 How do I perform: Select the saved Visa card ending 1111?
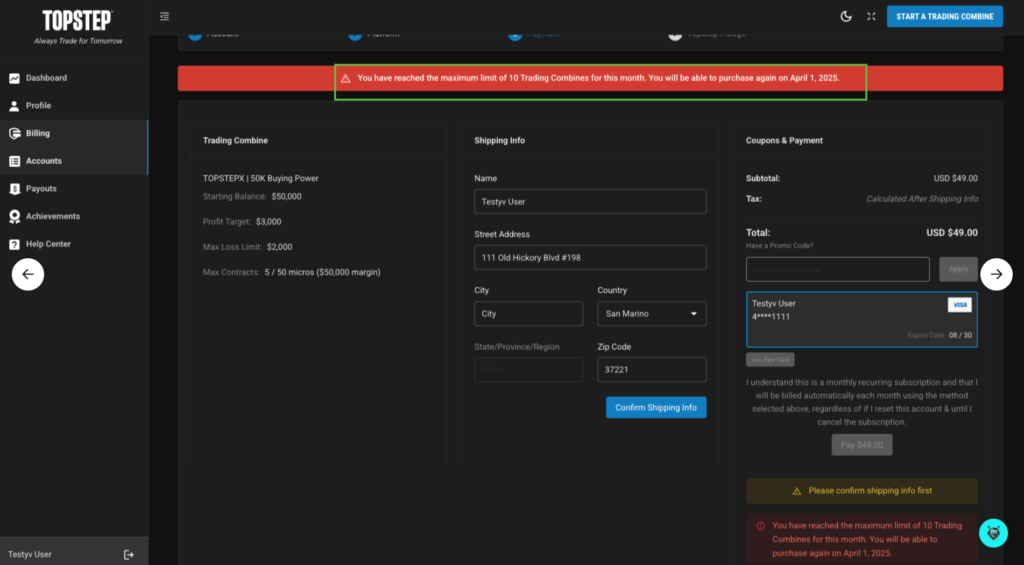[861, 319]
